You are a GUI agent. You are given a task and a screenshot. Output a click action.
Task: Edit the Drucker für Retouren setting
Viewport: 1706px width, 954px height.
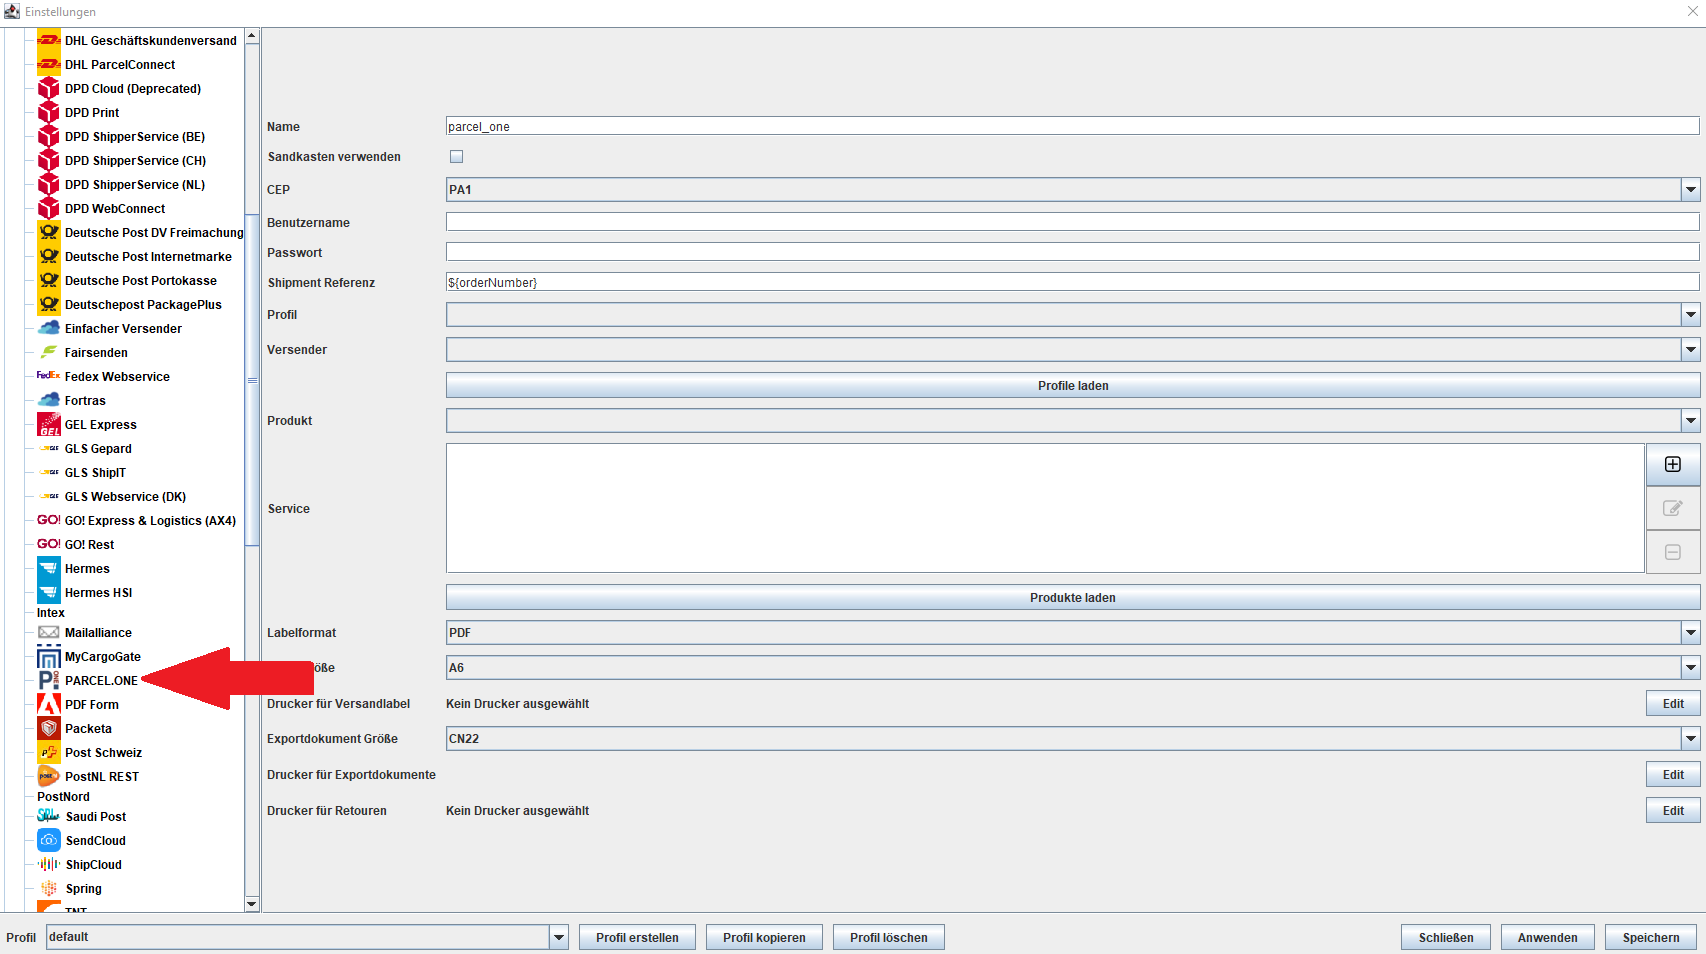click(1673, 811)
